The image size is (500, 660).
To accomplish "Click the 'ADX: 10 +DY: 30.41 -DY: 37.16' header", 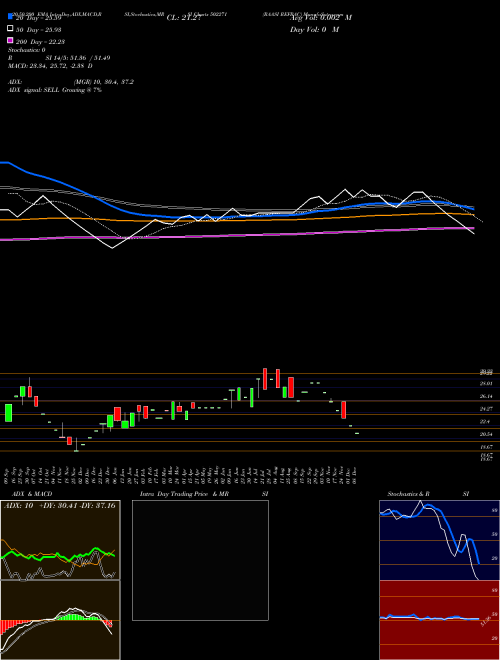I will (x=60, y=506).
